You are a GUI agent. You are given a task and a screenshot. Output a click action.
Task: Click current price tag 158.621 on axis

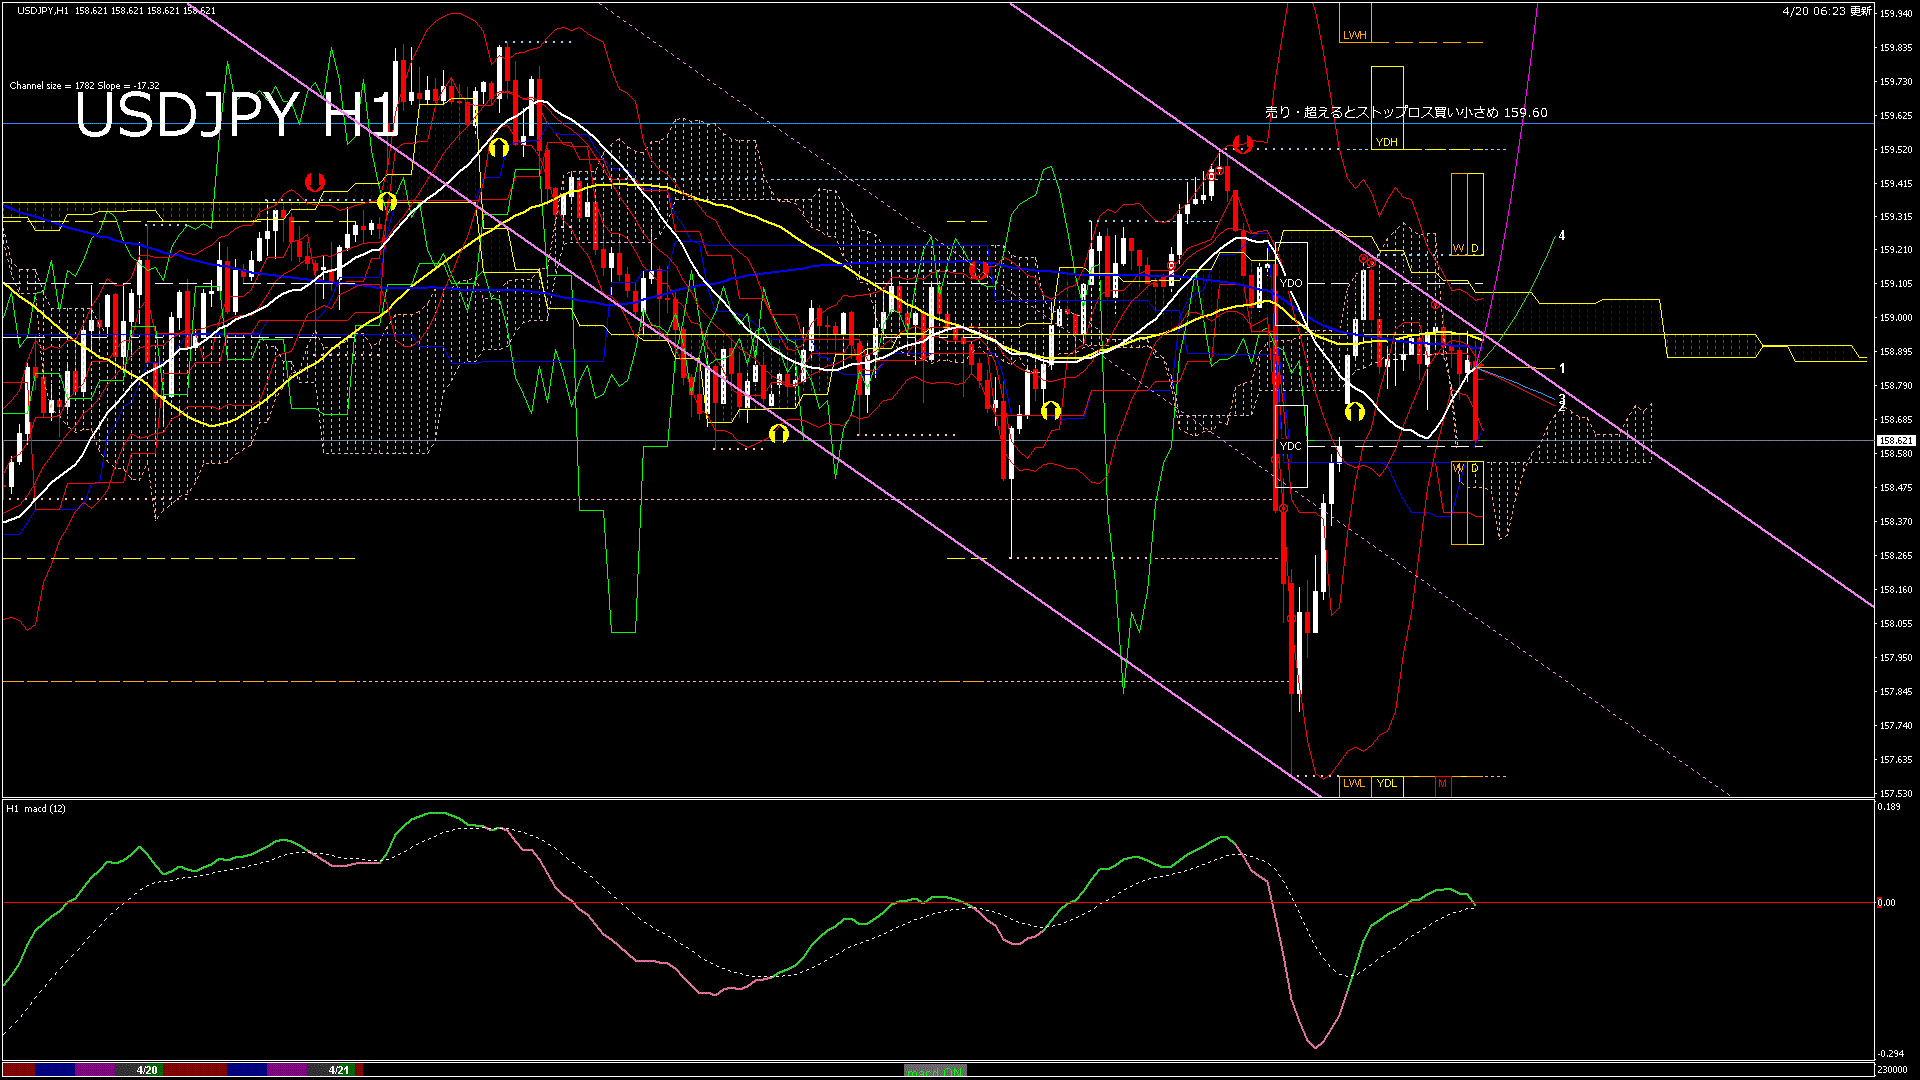(x=1895, y=441)
